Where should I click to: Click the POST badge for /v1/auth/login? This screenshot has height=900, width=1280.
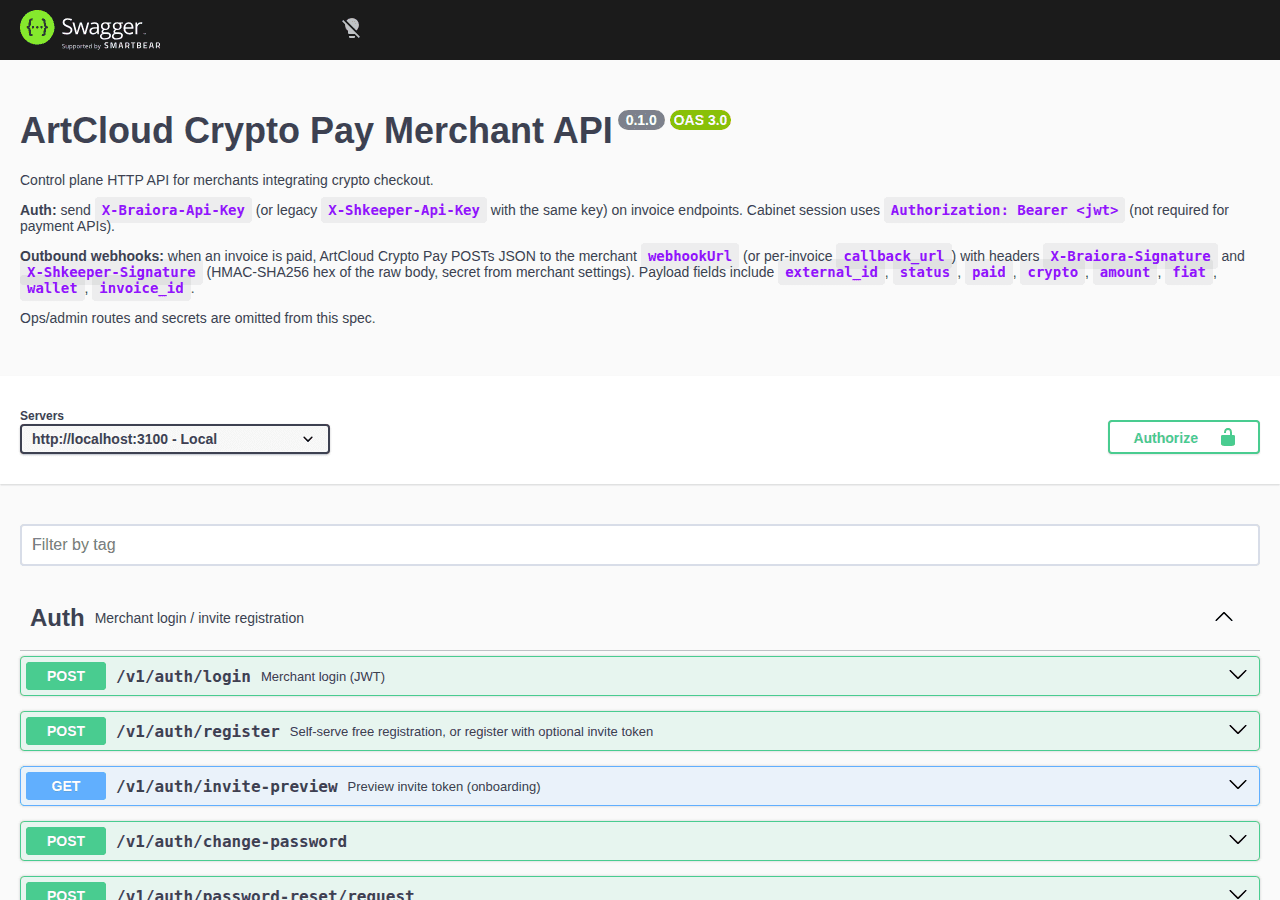[x=66, y=676]
